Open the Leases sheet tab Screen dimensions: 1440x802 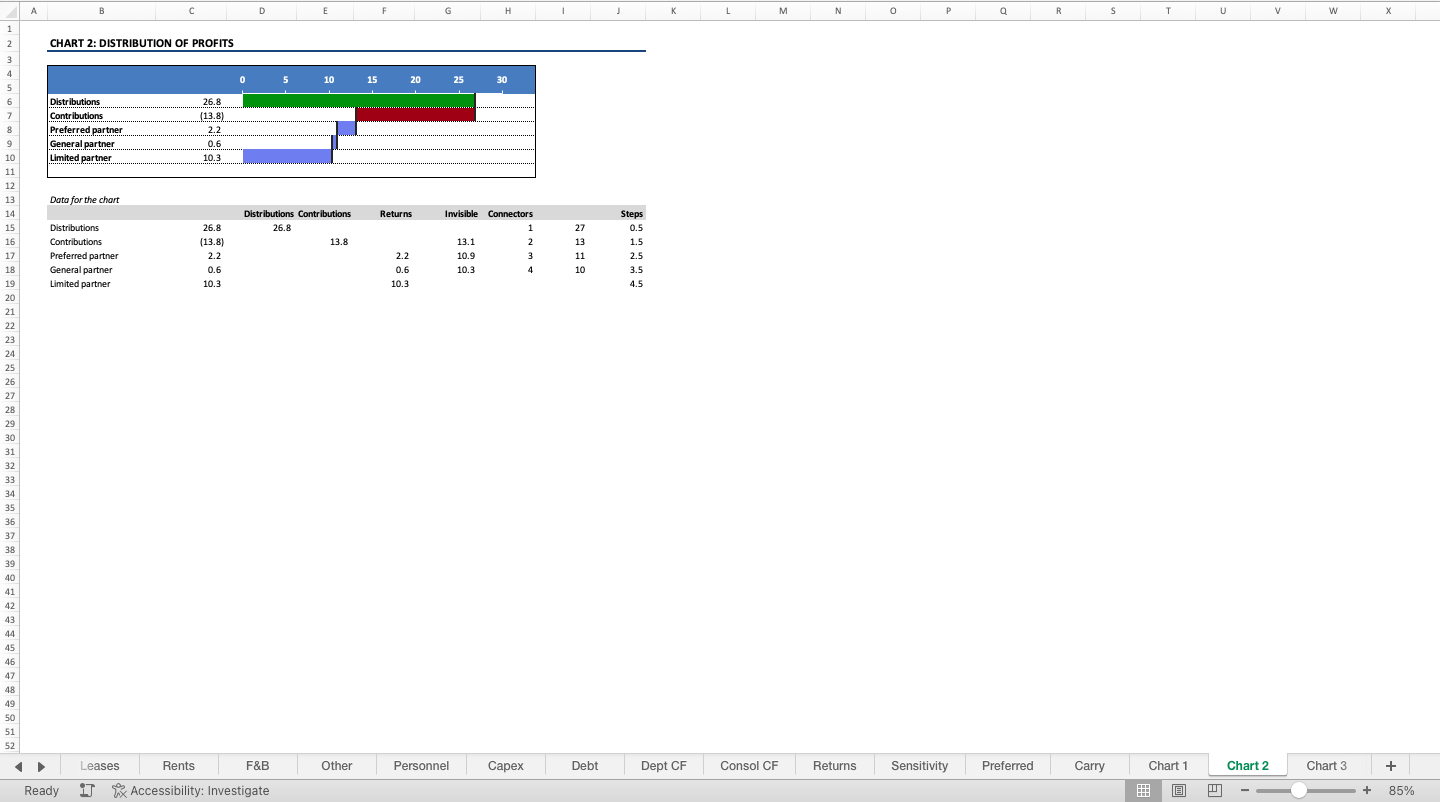tap(99, 766)
